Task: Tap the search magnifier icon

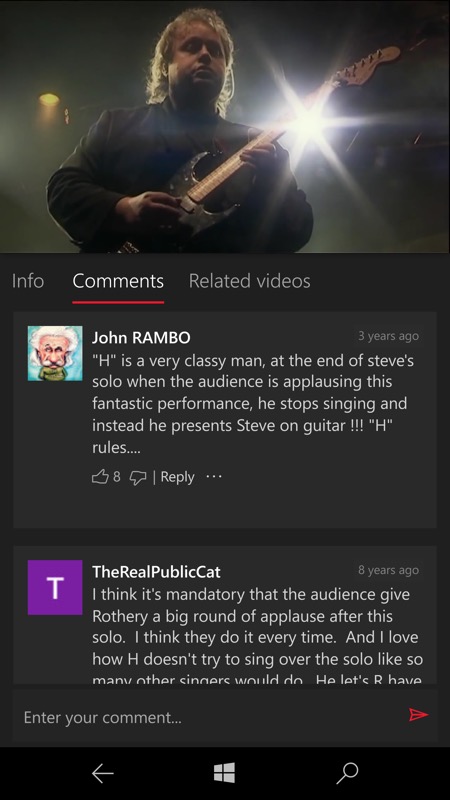Action: tap(347, 773)
